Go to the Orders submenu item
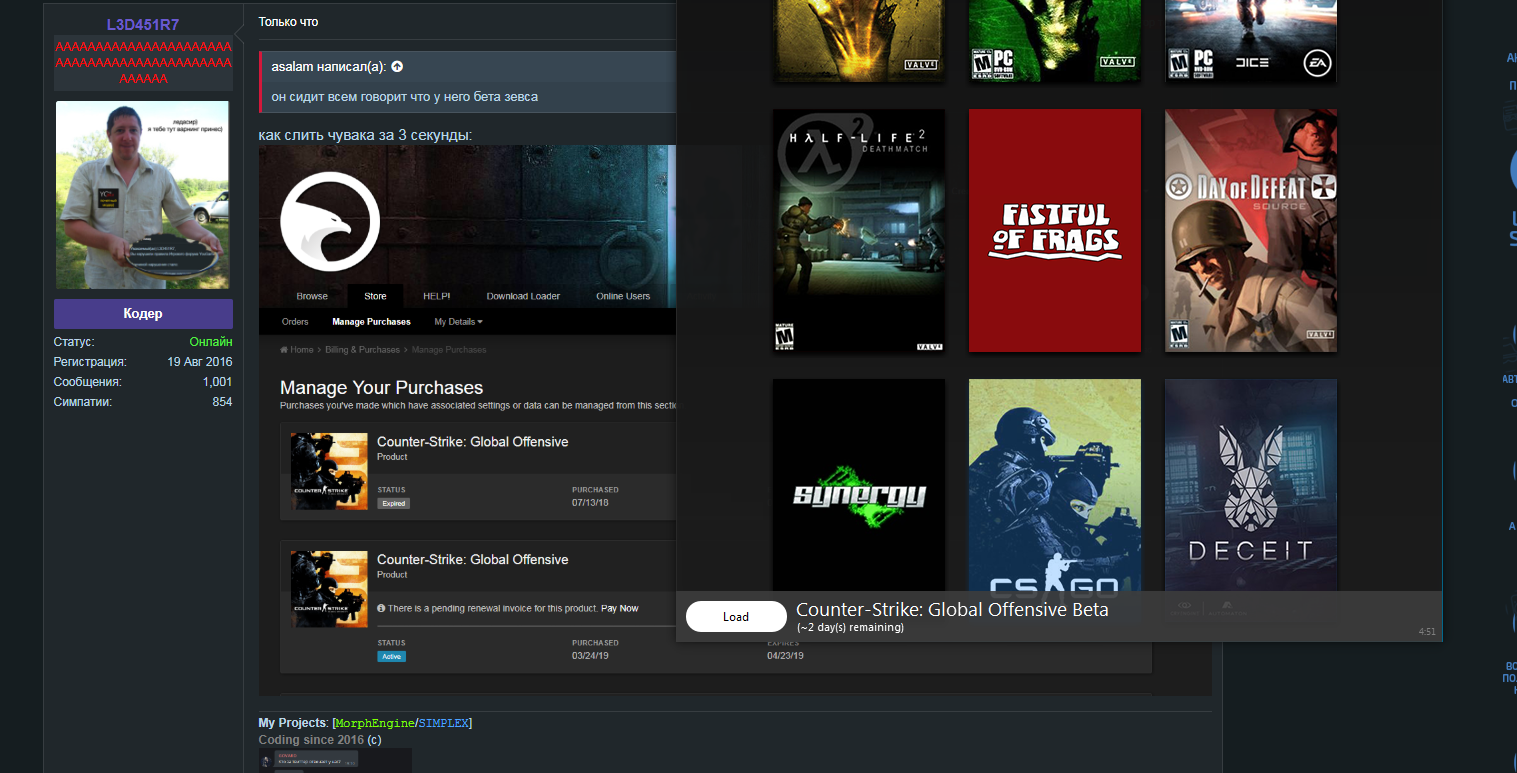The width and height of the screenshot is (1517, 773). point(295,322)
